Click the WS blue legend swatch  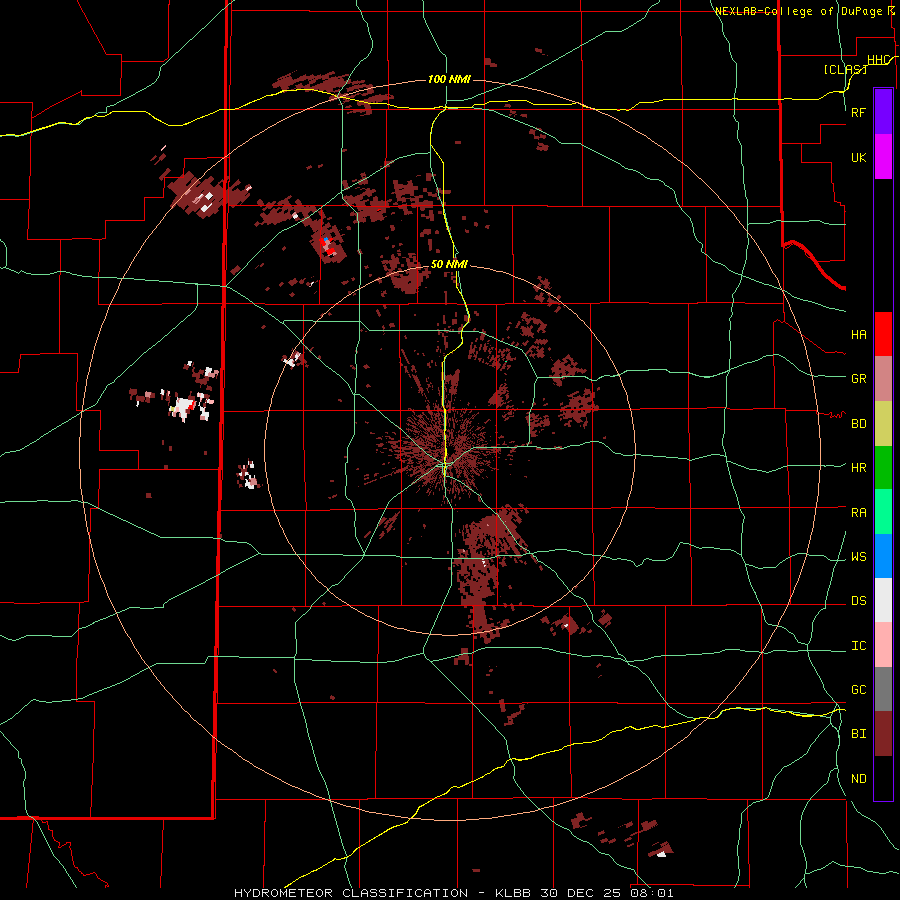(883, 556)
